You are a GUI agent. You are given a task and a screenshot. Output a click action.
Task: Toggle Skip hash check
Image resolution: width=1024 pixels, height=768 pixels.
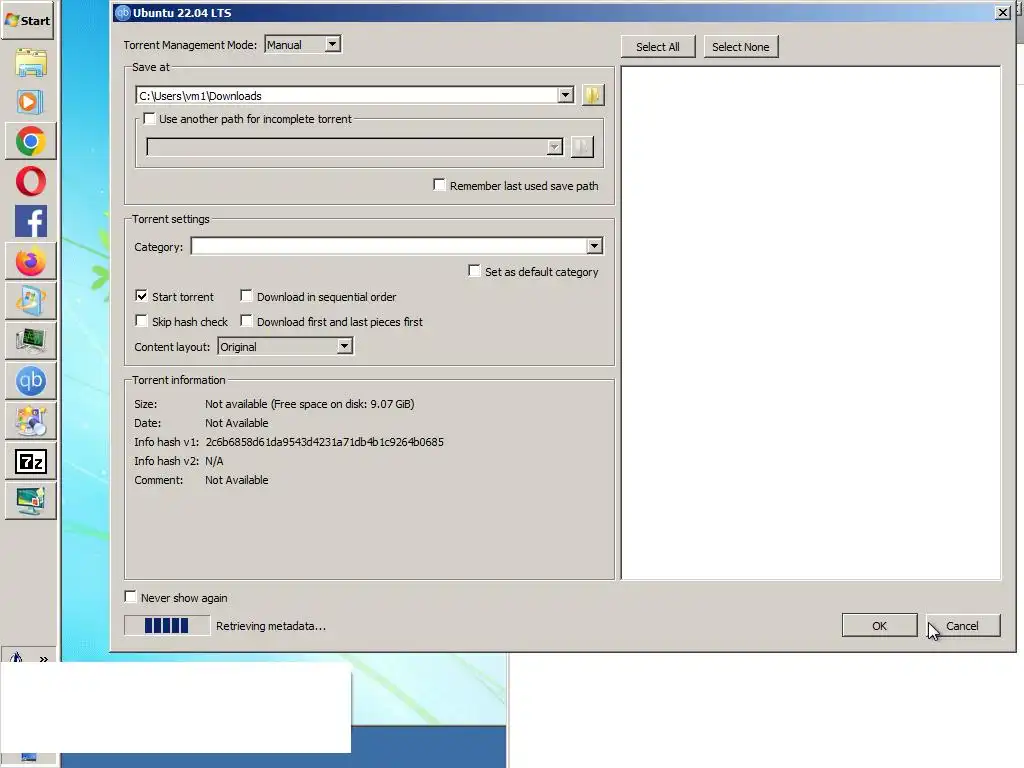(141, 321)
